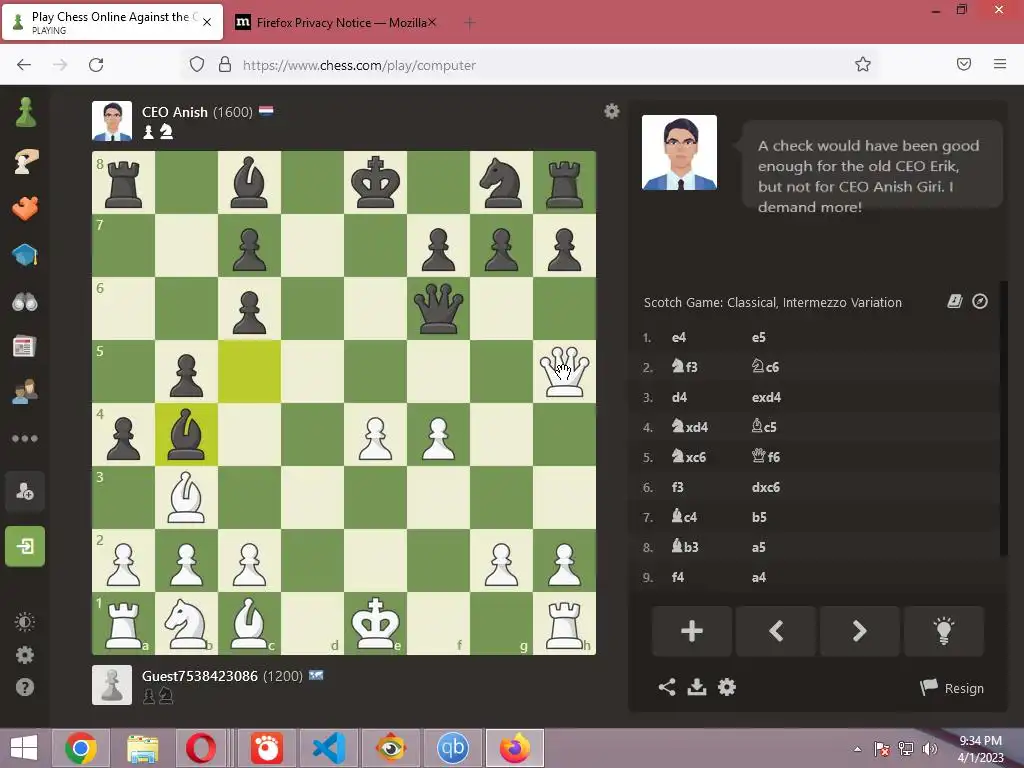The image size is (1024, 768).
Task: Open Opera from taskbar
Action: pos(200,748)
